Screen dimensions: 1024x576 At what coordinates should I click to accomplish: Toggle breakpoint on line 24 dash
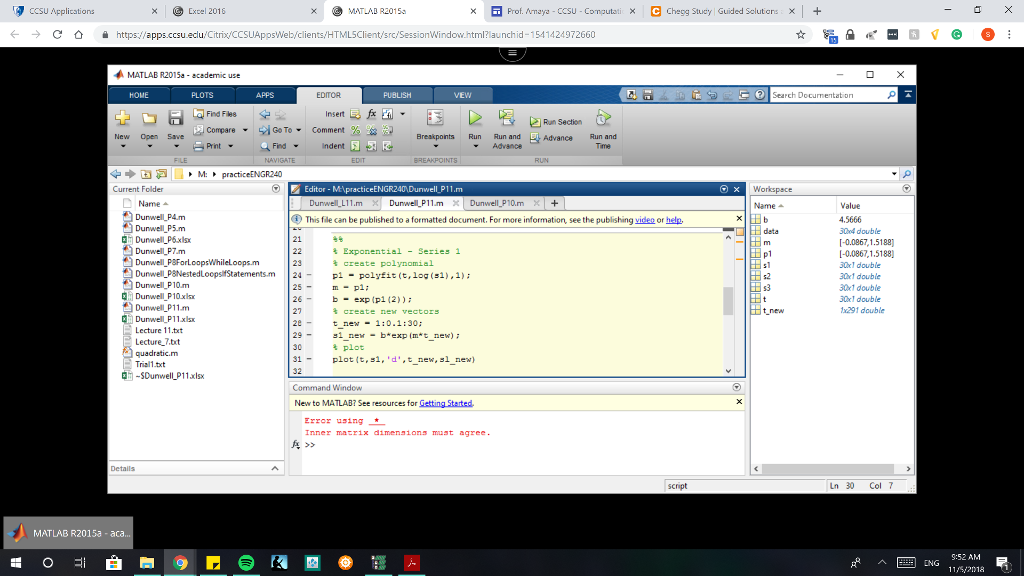(x=311, y=274)
